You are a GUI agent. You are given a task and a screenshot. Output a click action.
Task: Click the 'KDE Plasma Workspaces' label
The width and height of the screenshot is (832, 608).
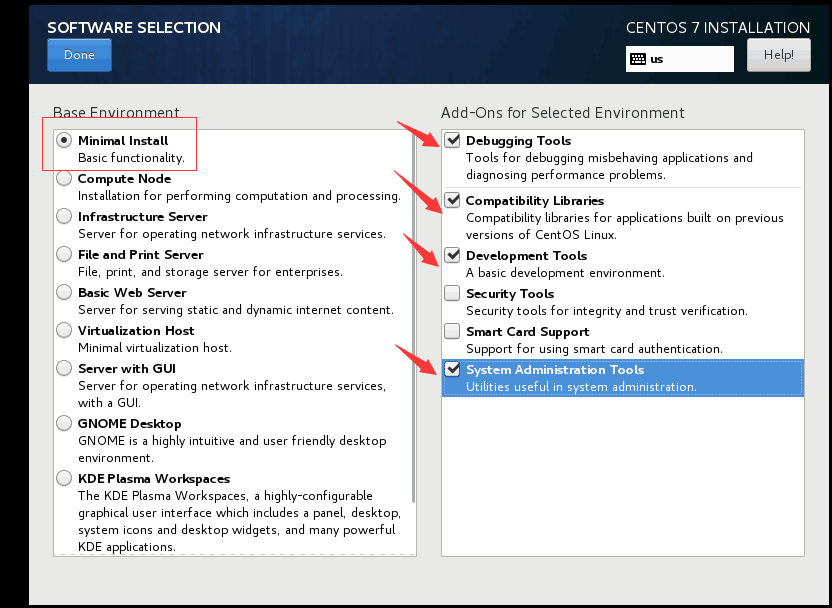click(x=154, y=479)
